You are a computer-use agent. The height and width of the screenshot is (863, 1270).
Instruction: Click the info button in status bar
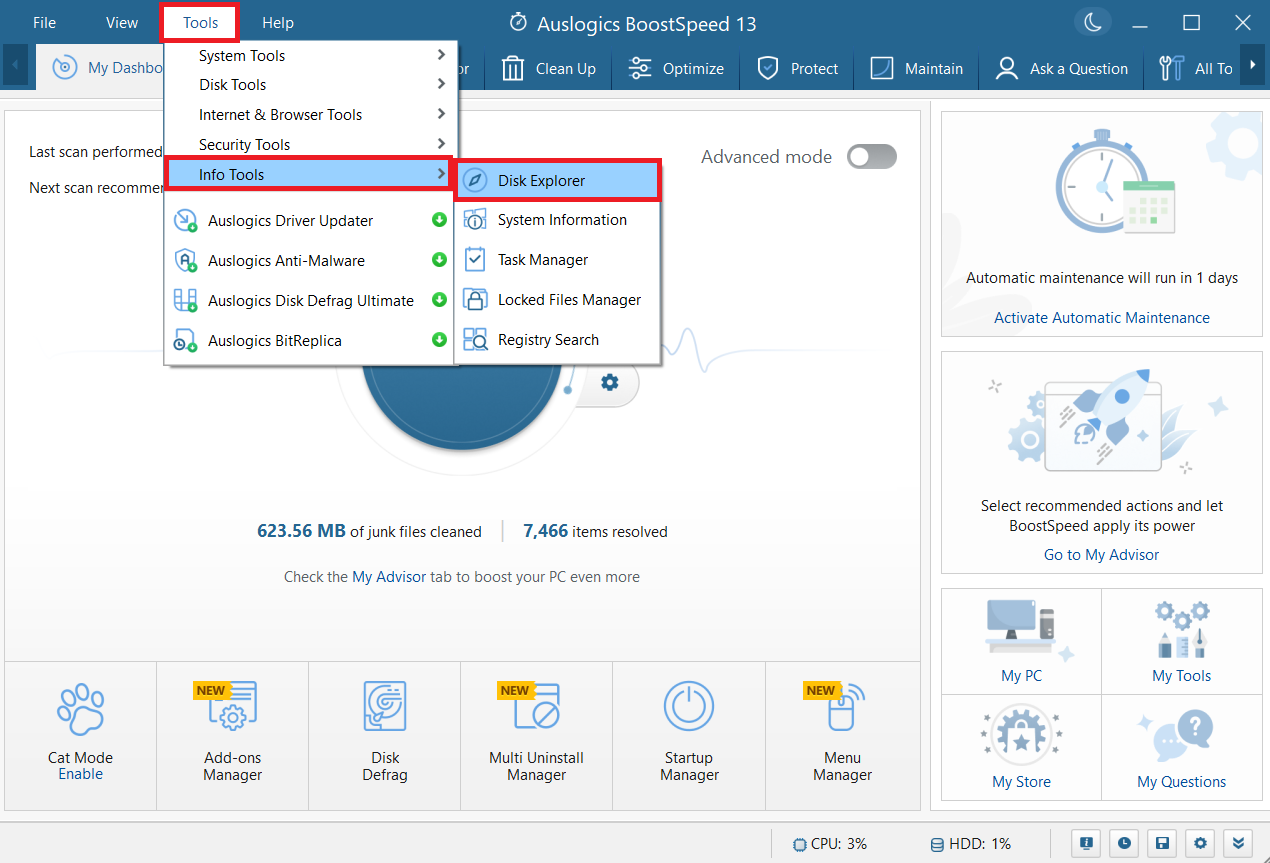coord(1087,843)
